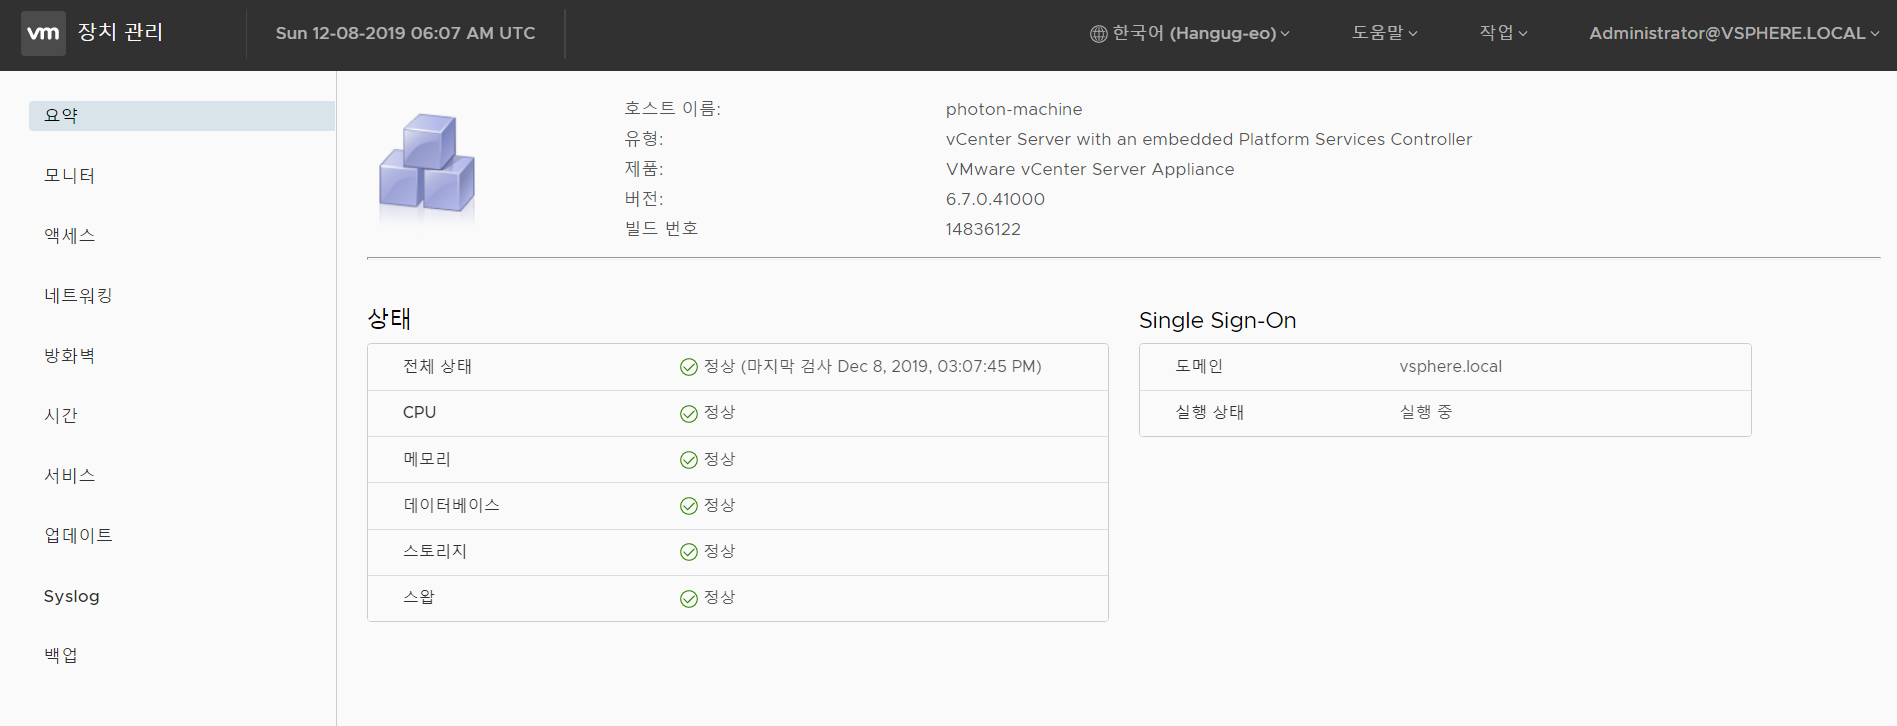Select the 요약 summary tab

(x=182, y=116)
